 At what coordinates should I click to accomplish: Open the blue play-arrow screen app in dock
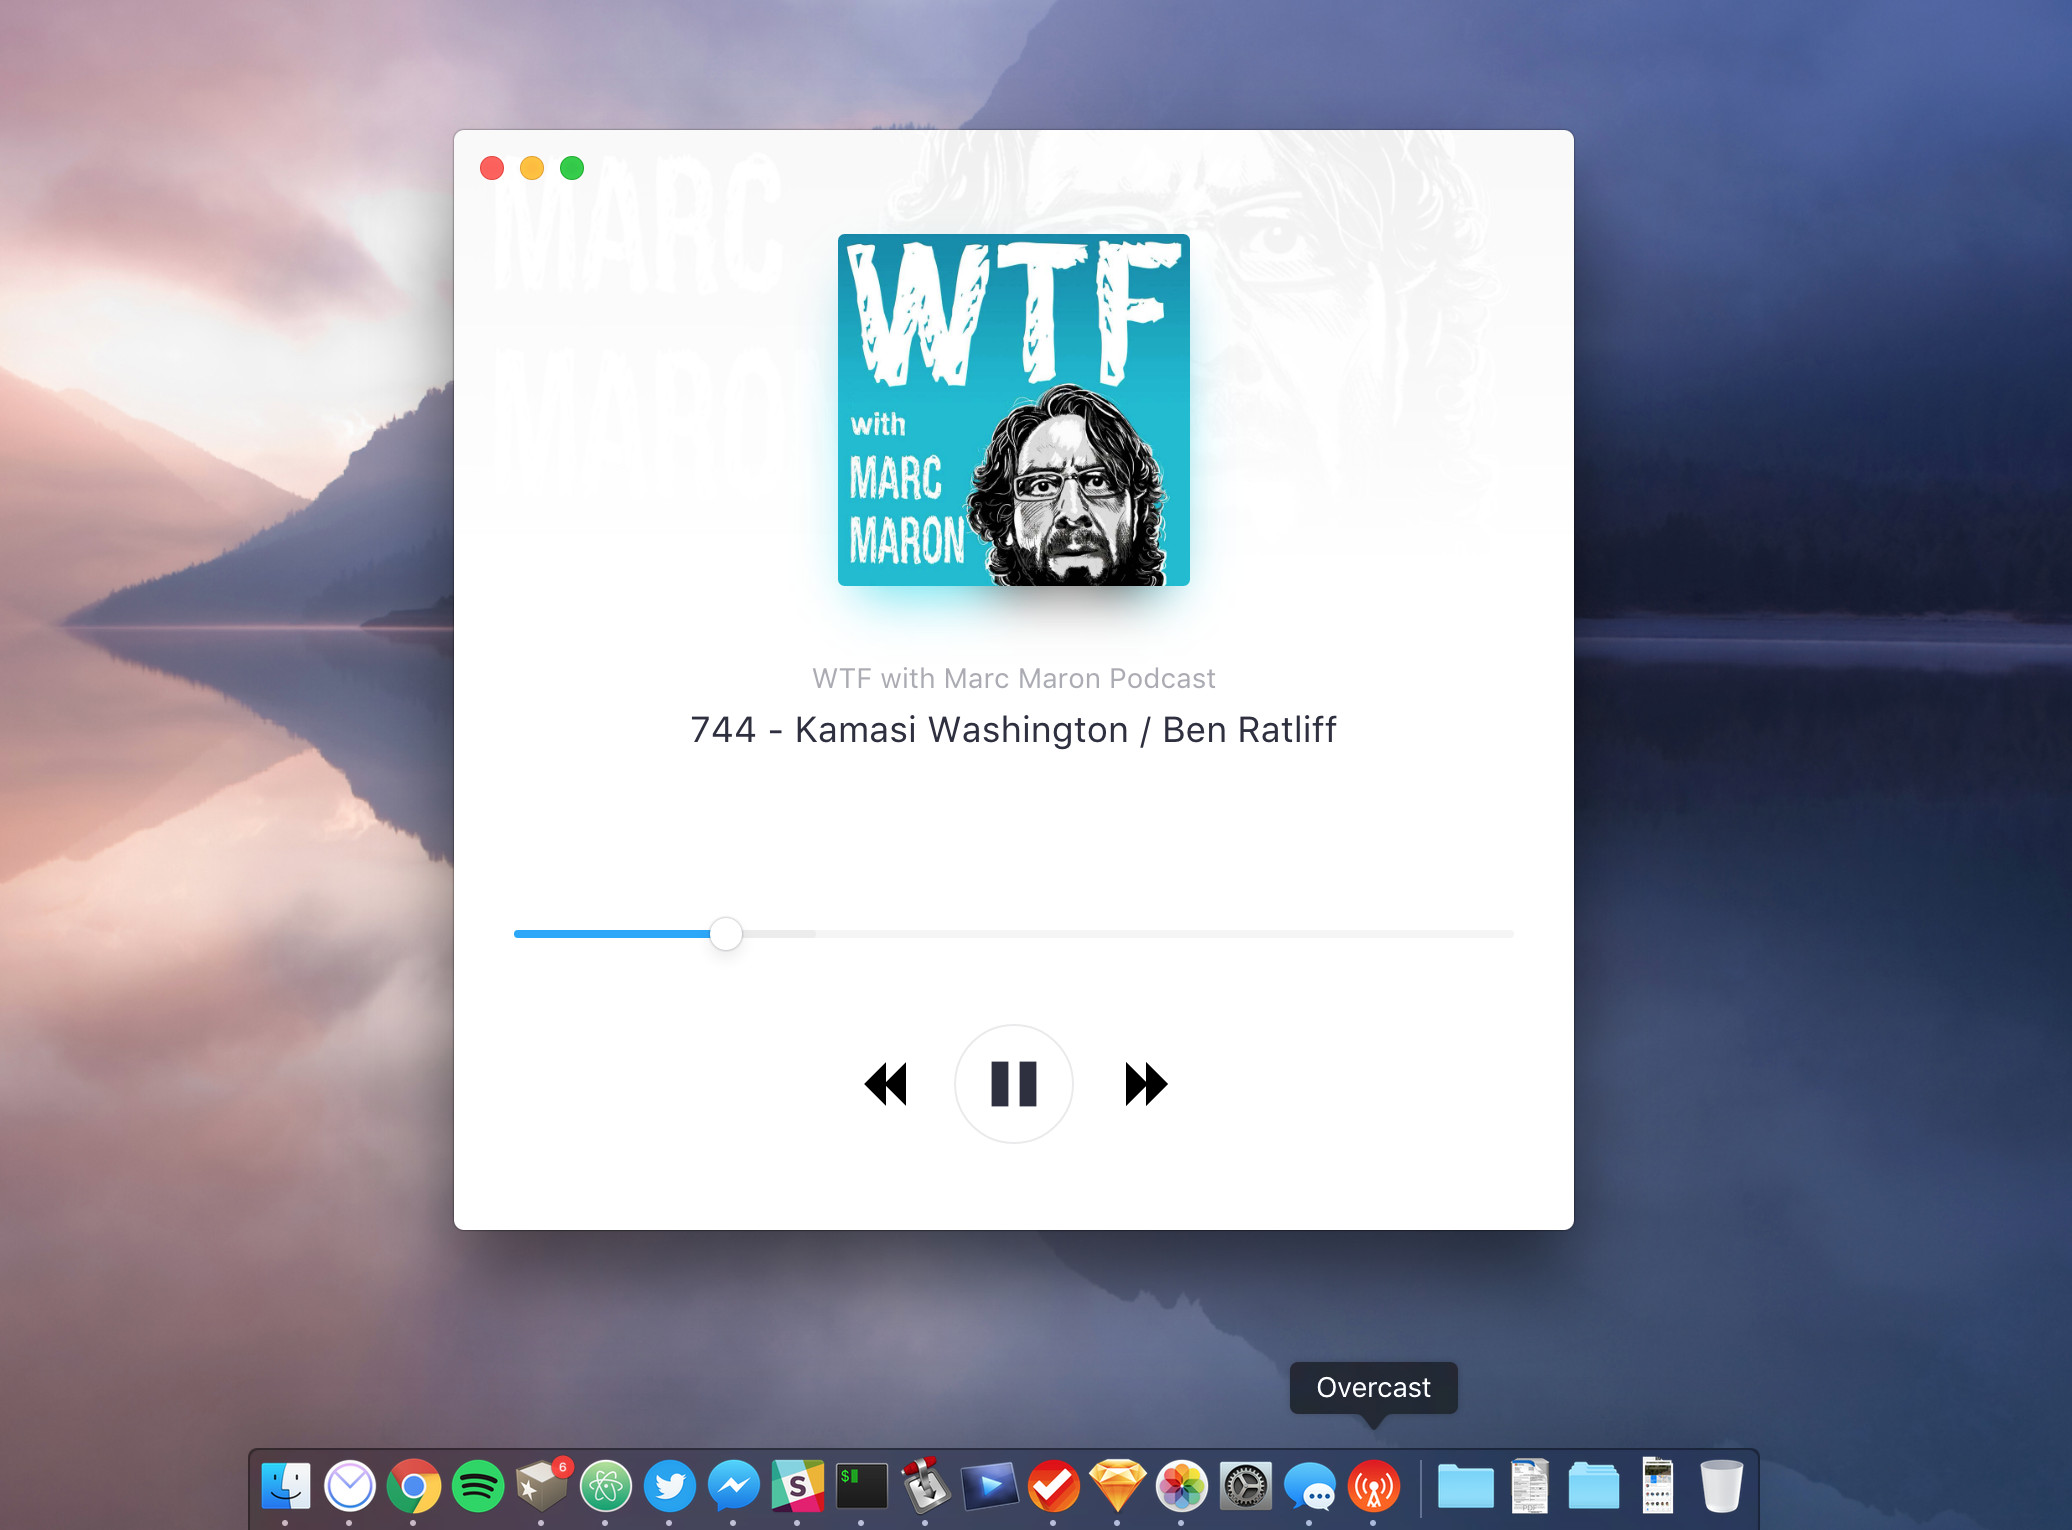(x=990, y=1486)
